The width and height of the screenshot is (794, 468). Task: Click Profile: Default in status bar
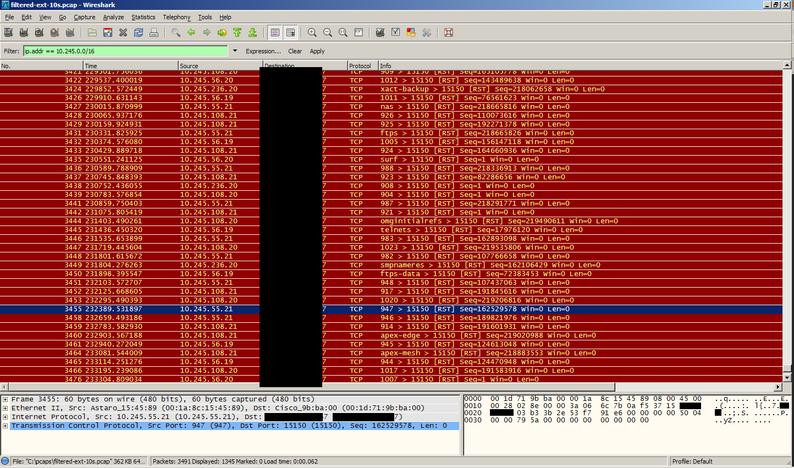click(692, 461)
